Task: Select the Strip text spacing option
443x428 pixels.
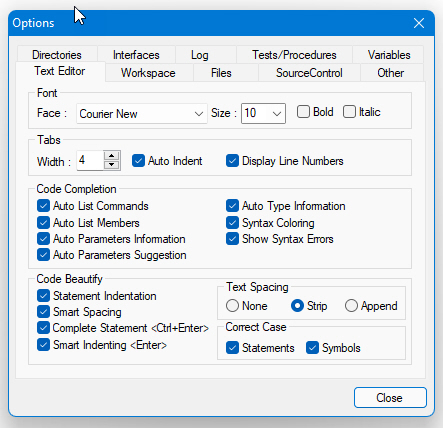Action: point(297,306)
